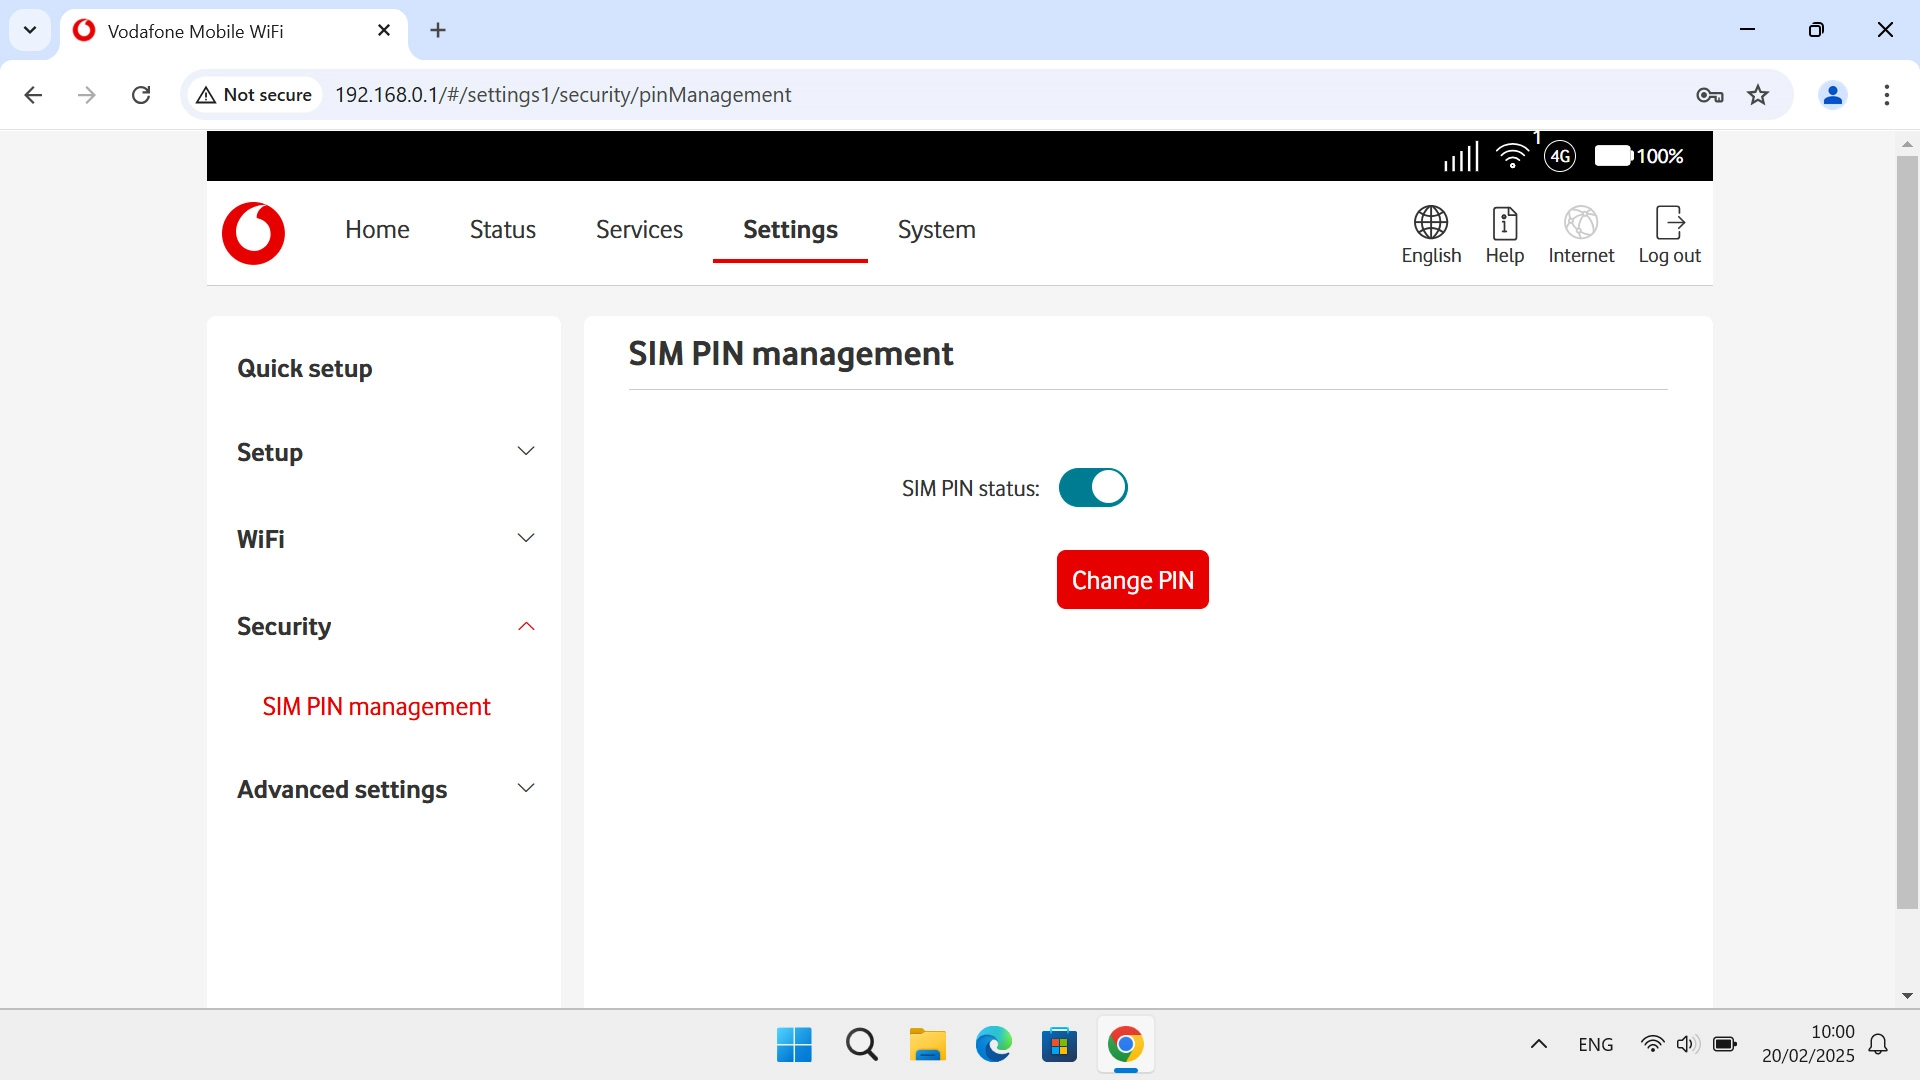The height and width of the screenshot is (1080, 1920).
Task: Click the battery 100% status indicator
Action: (1639, 156)
